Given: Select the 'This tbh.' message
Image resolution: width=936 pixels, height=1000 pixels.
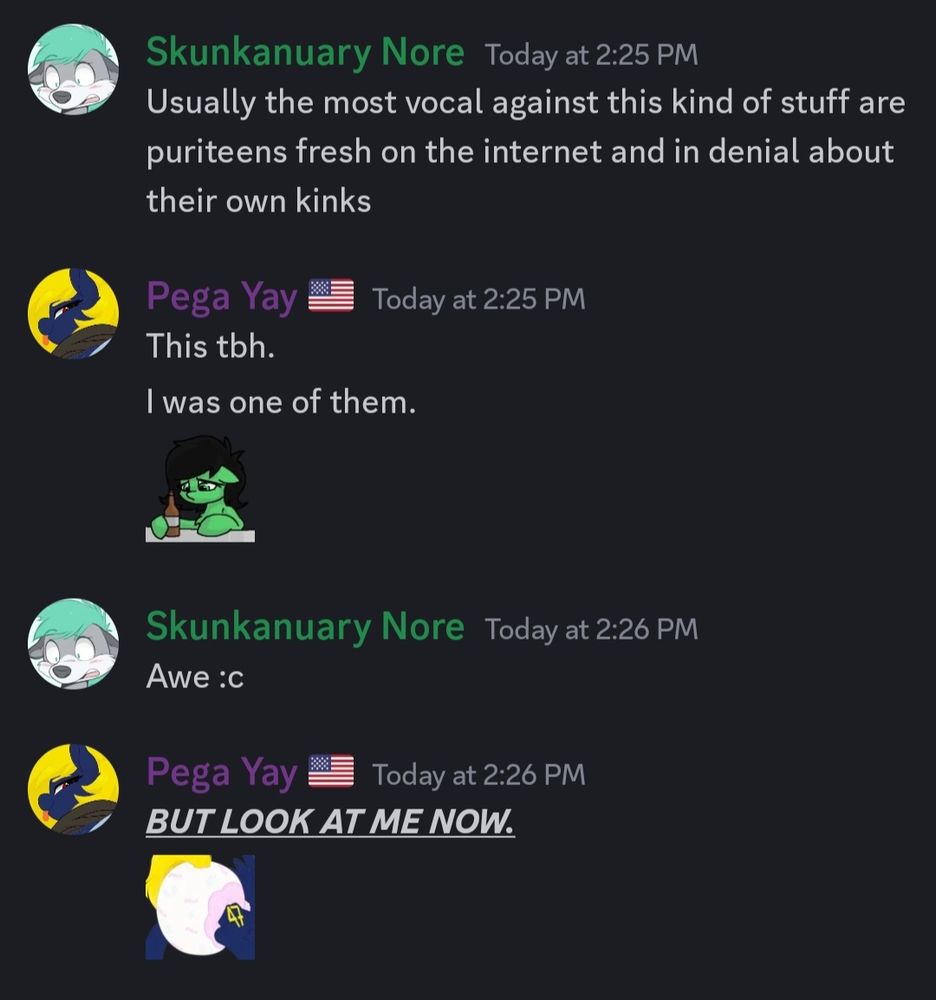Looking at the screenshot, I should click(210, 346).
